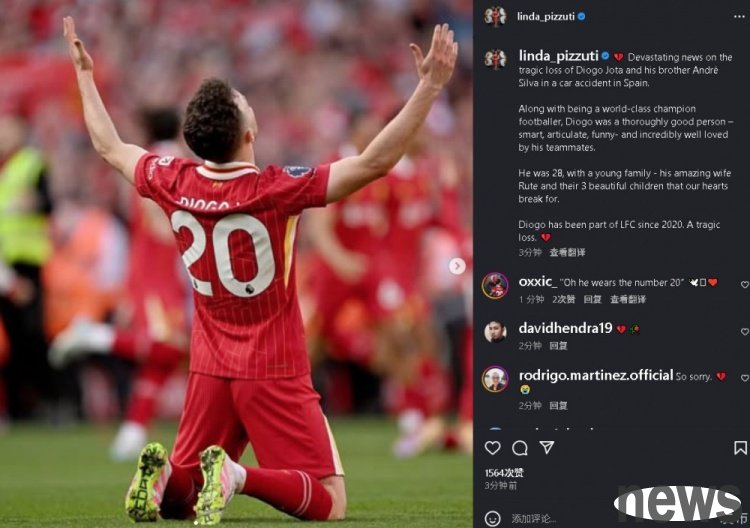Open davidhendra19 profile avatar

(x=495, y=331)
